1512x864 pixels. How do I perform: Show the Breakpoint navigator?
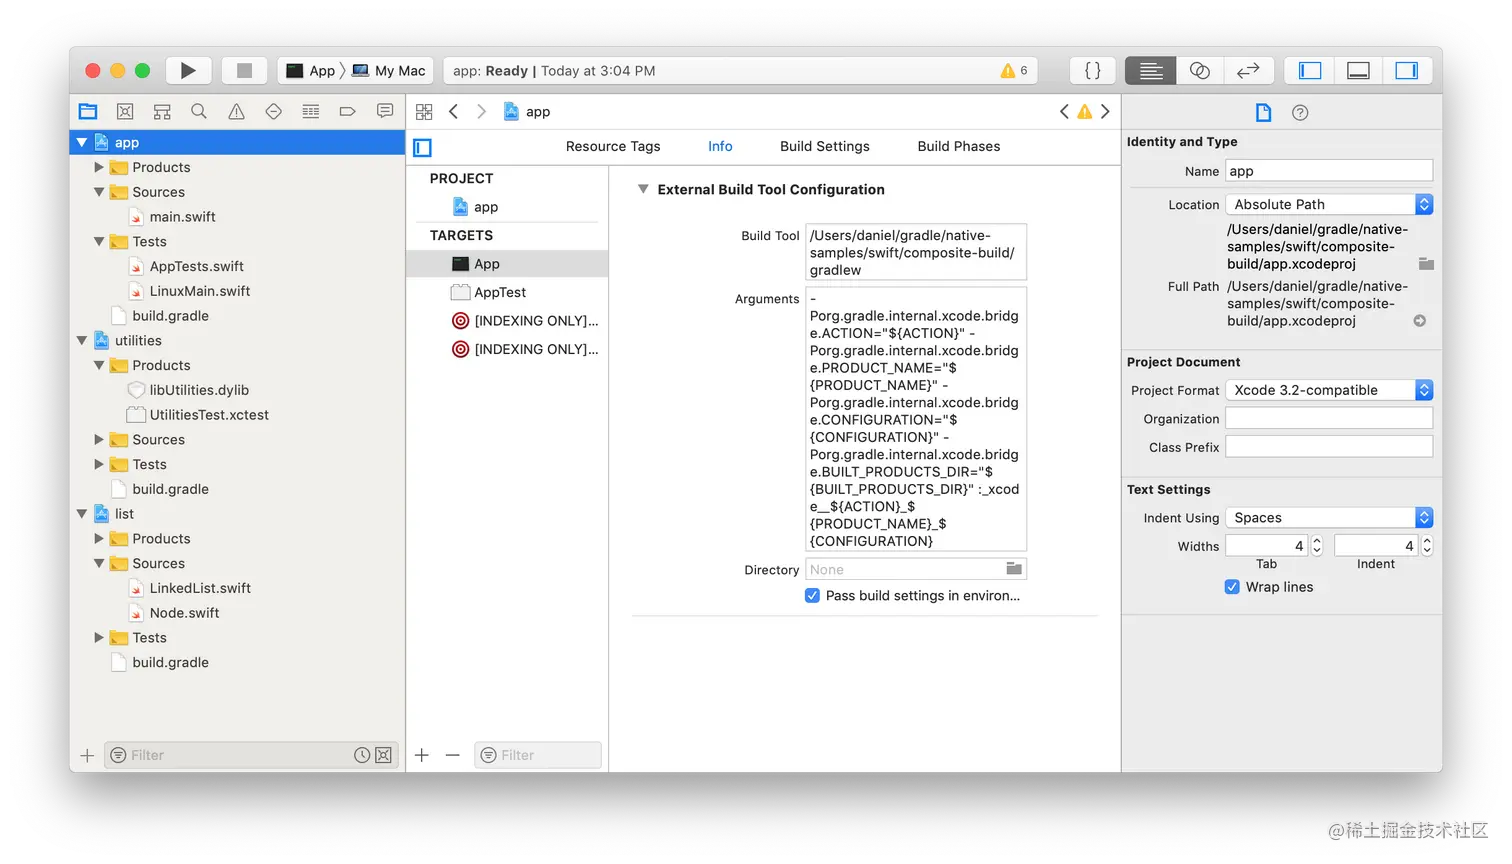(348, 111)
